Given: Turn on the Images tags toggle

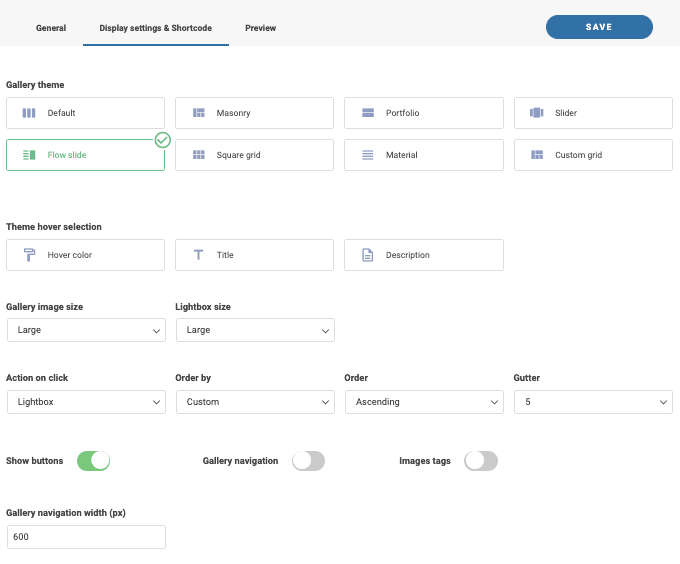Looking at the screenshot, I should [x=481, y=461].
